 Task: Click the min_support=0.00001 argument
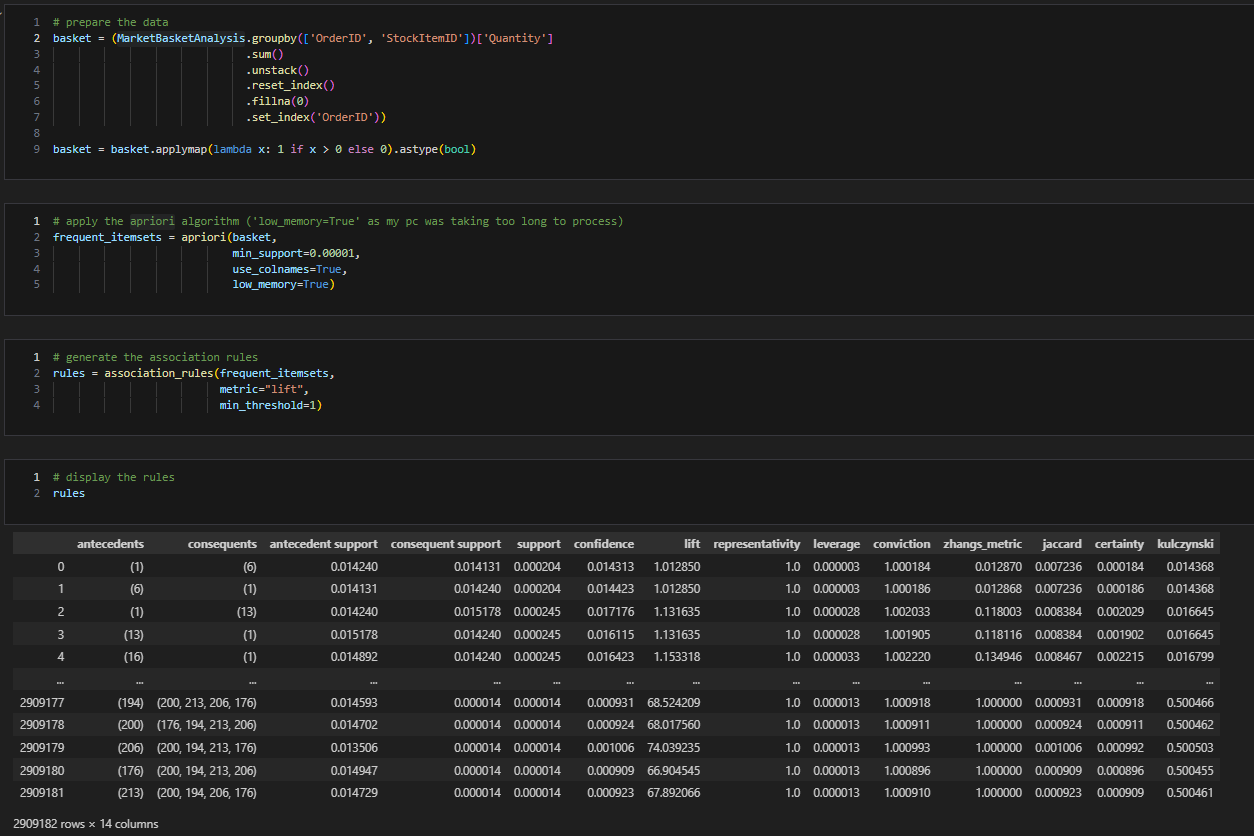click(296, 253)
